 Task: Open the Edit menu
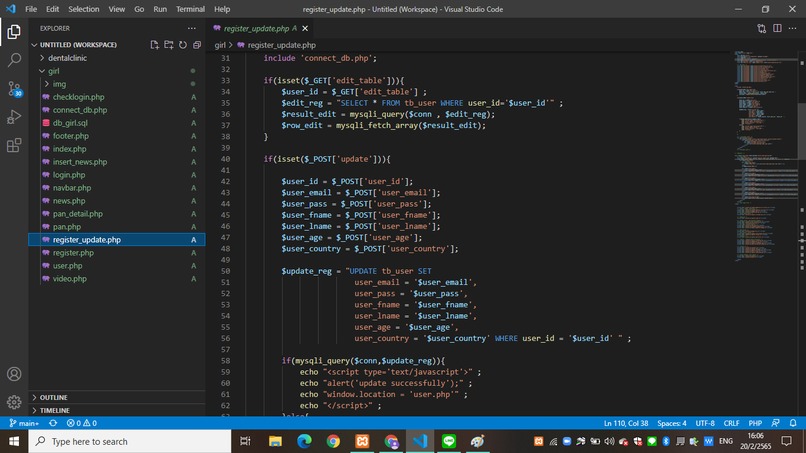[52, 9]
